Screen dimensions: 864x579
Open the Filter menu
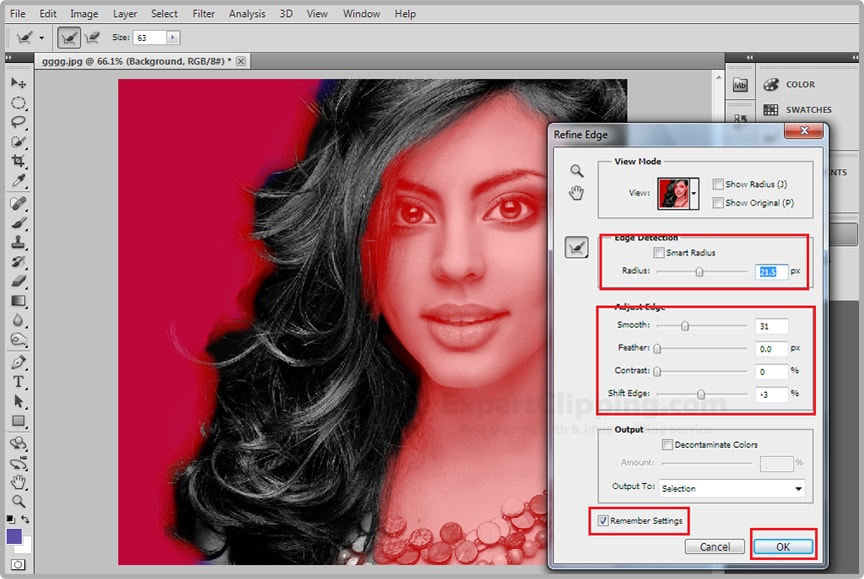click(203, 14)
